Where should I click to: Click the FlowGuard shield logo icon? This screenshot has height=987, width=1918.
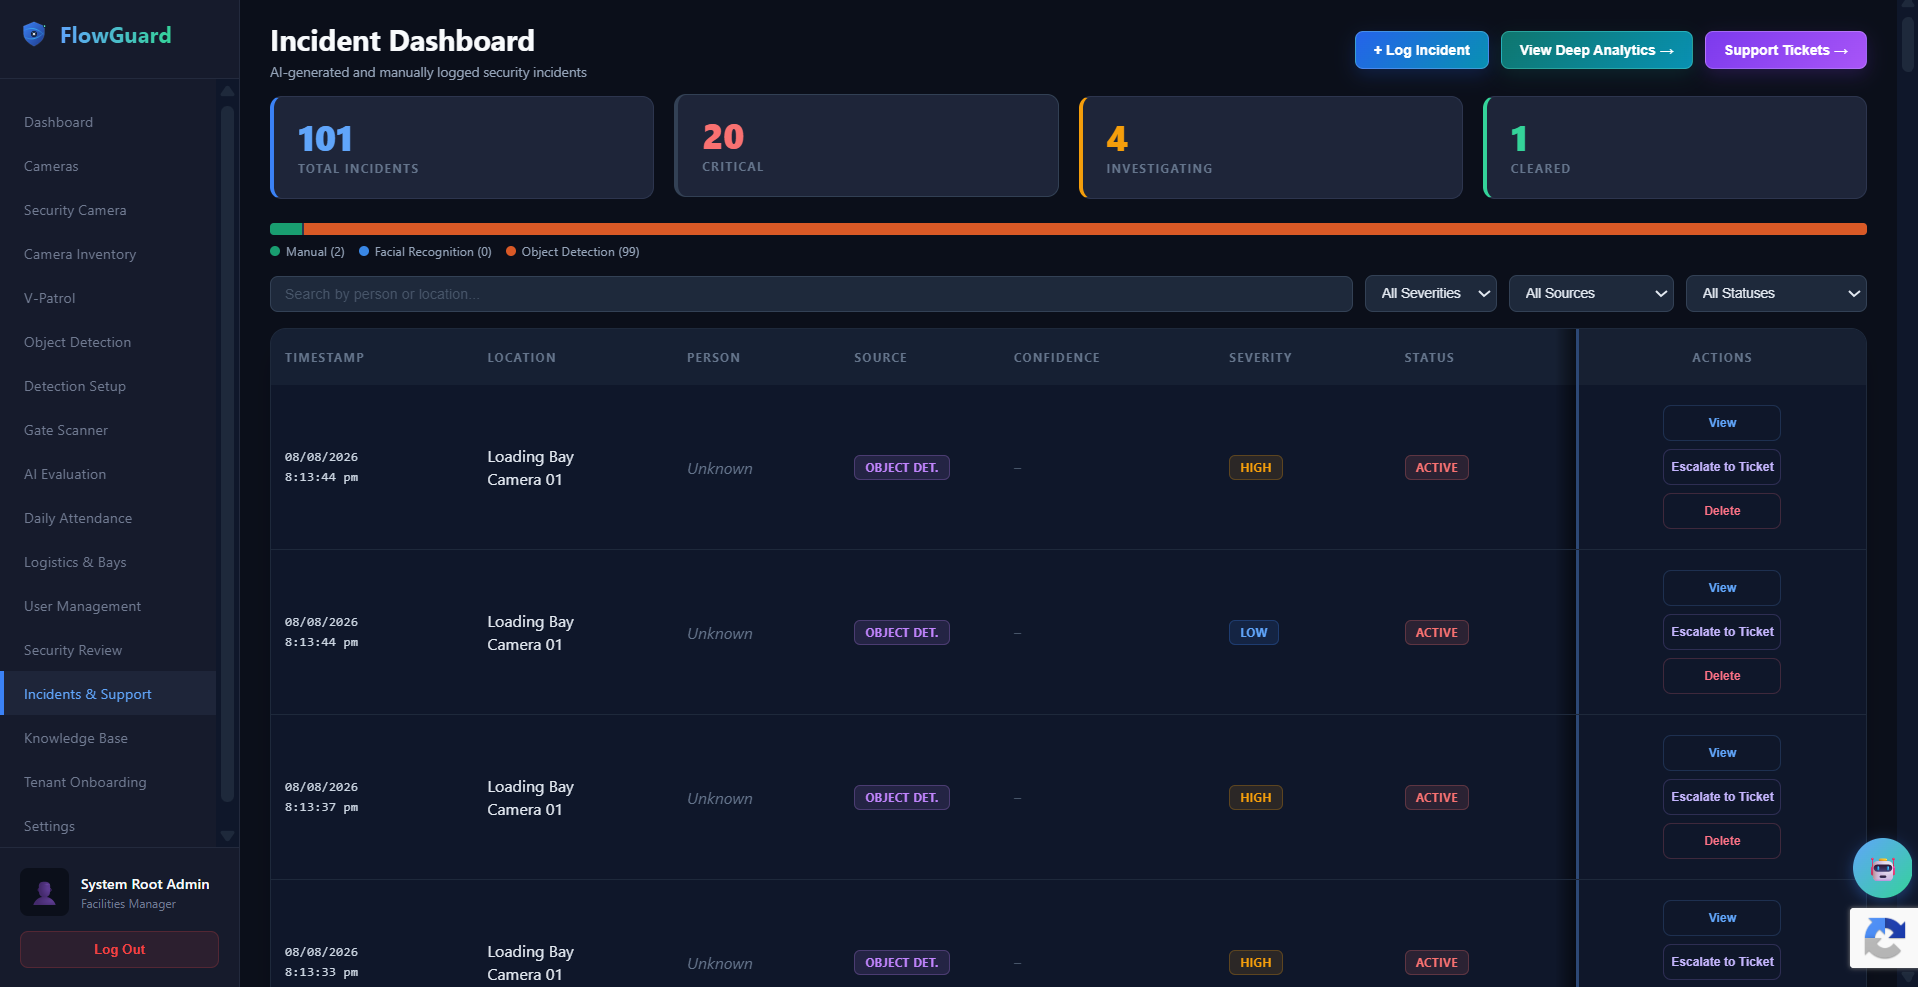(x=34, y=35)
